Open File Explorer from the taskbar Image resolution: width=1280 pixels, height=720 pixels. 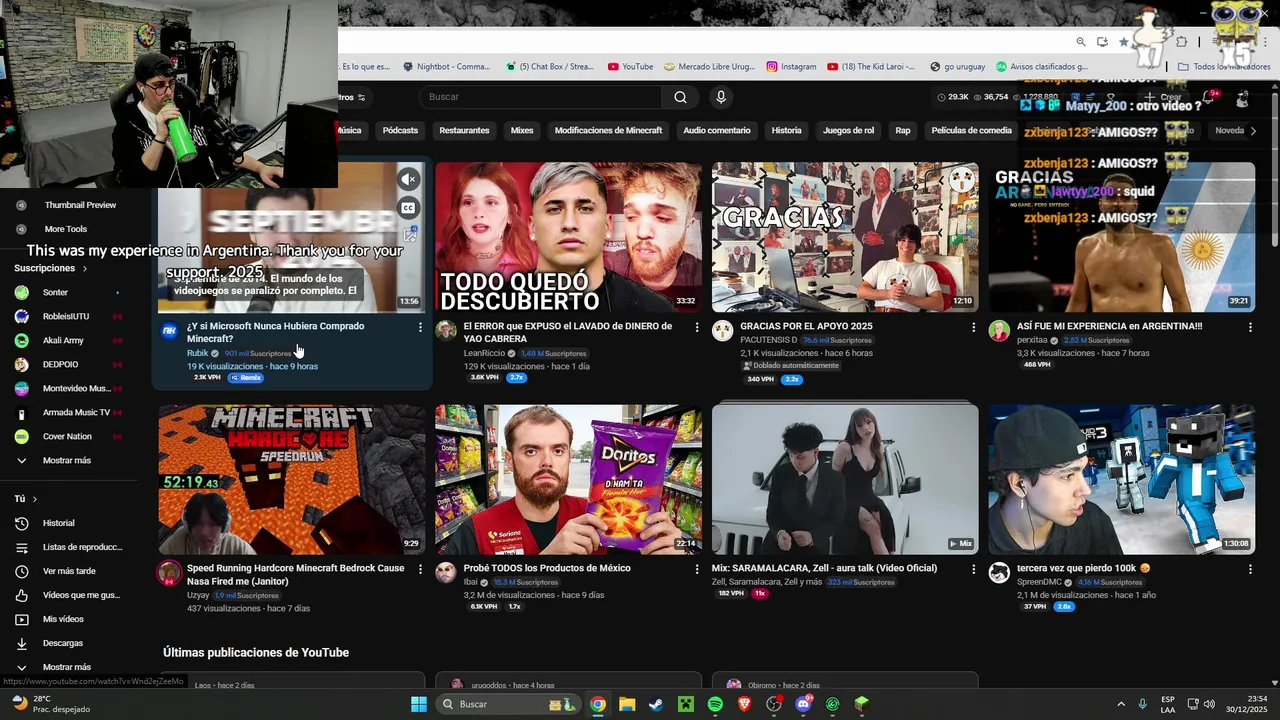(x=627, y=704)
